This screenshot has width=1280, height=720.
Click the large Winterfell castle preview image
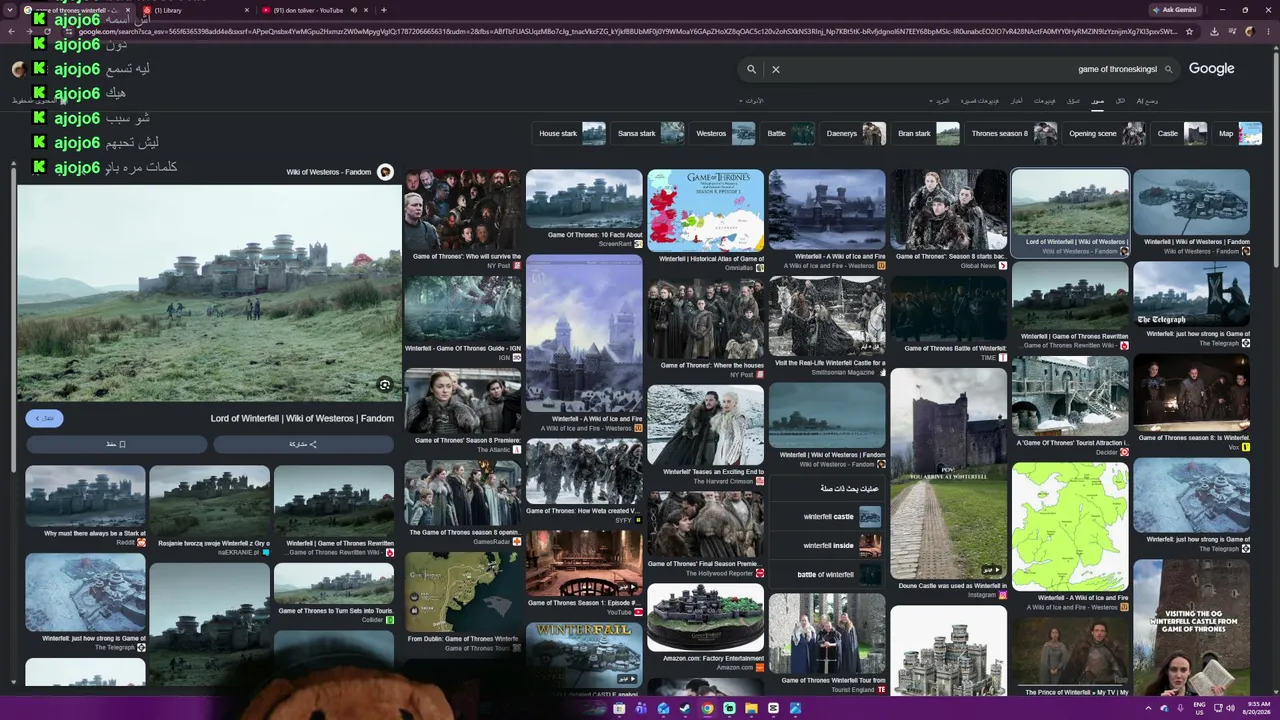tap(209, 293)
